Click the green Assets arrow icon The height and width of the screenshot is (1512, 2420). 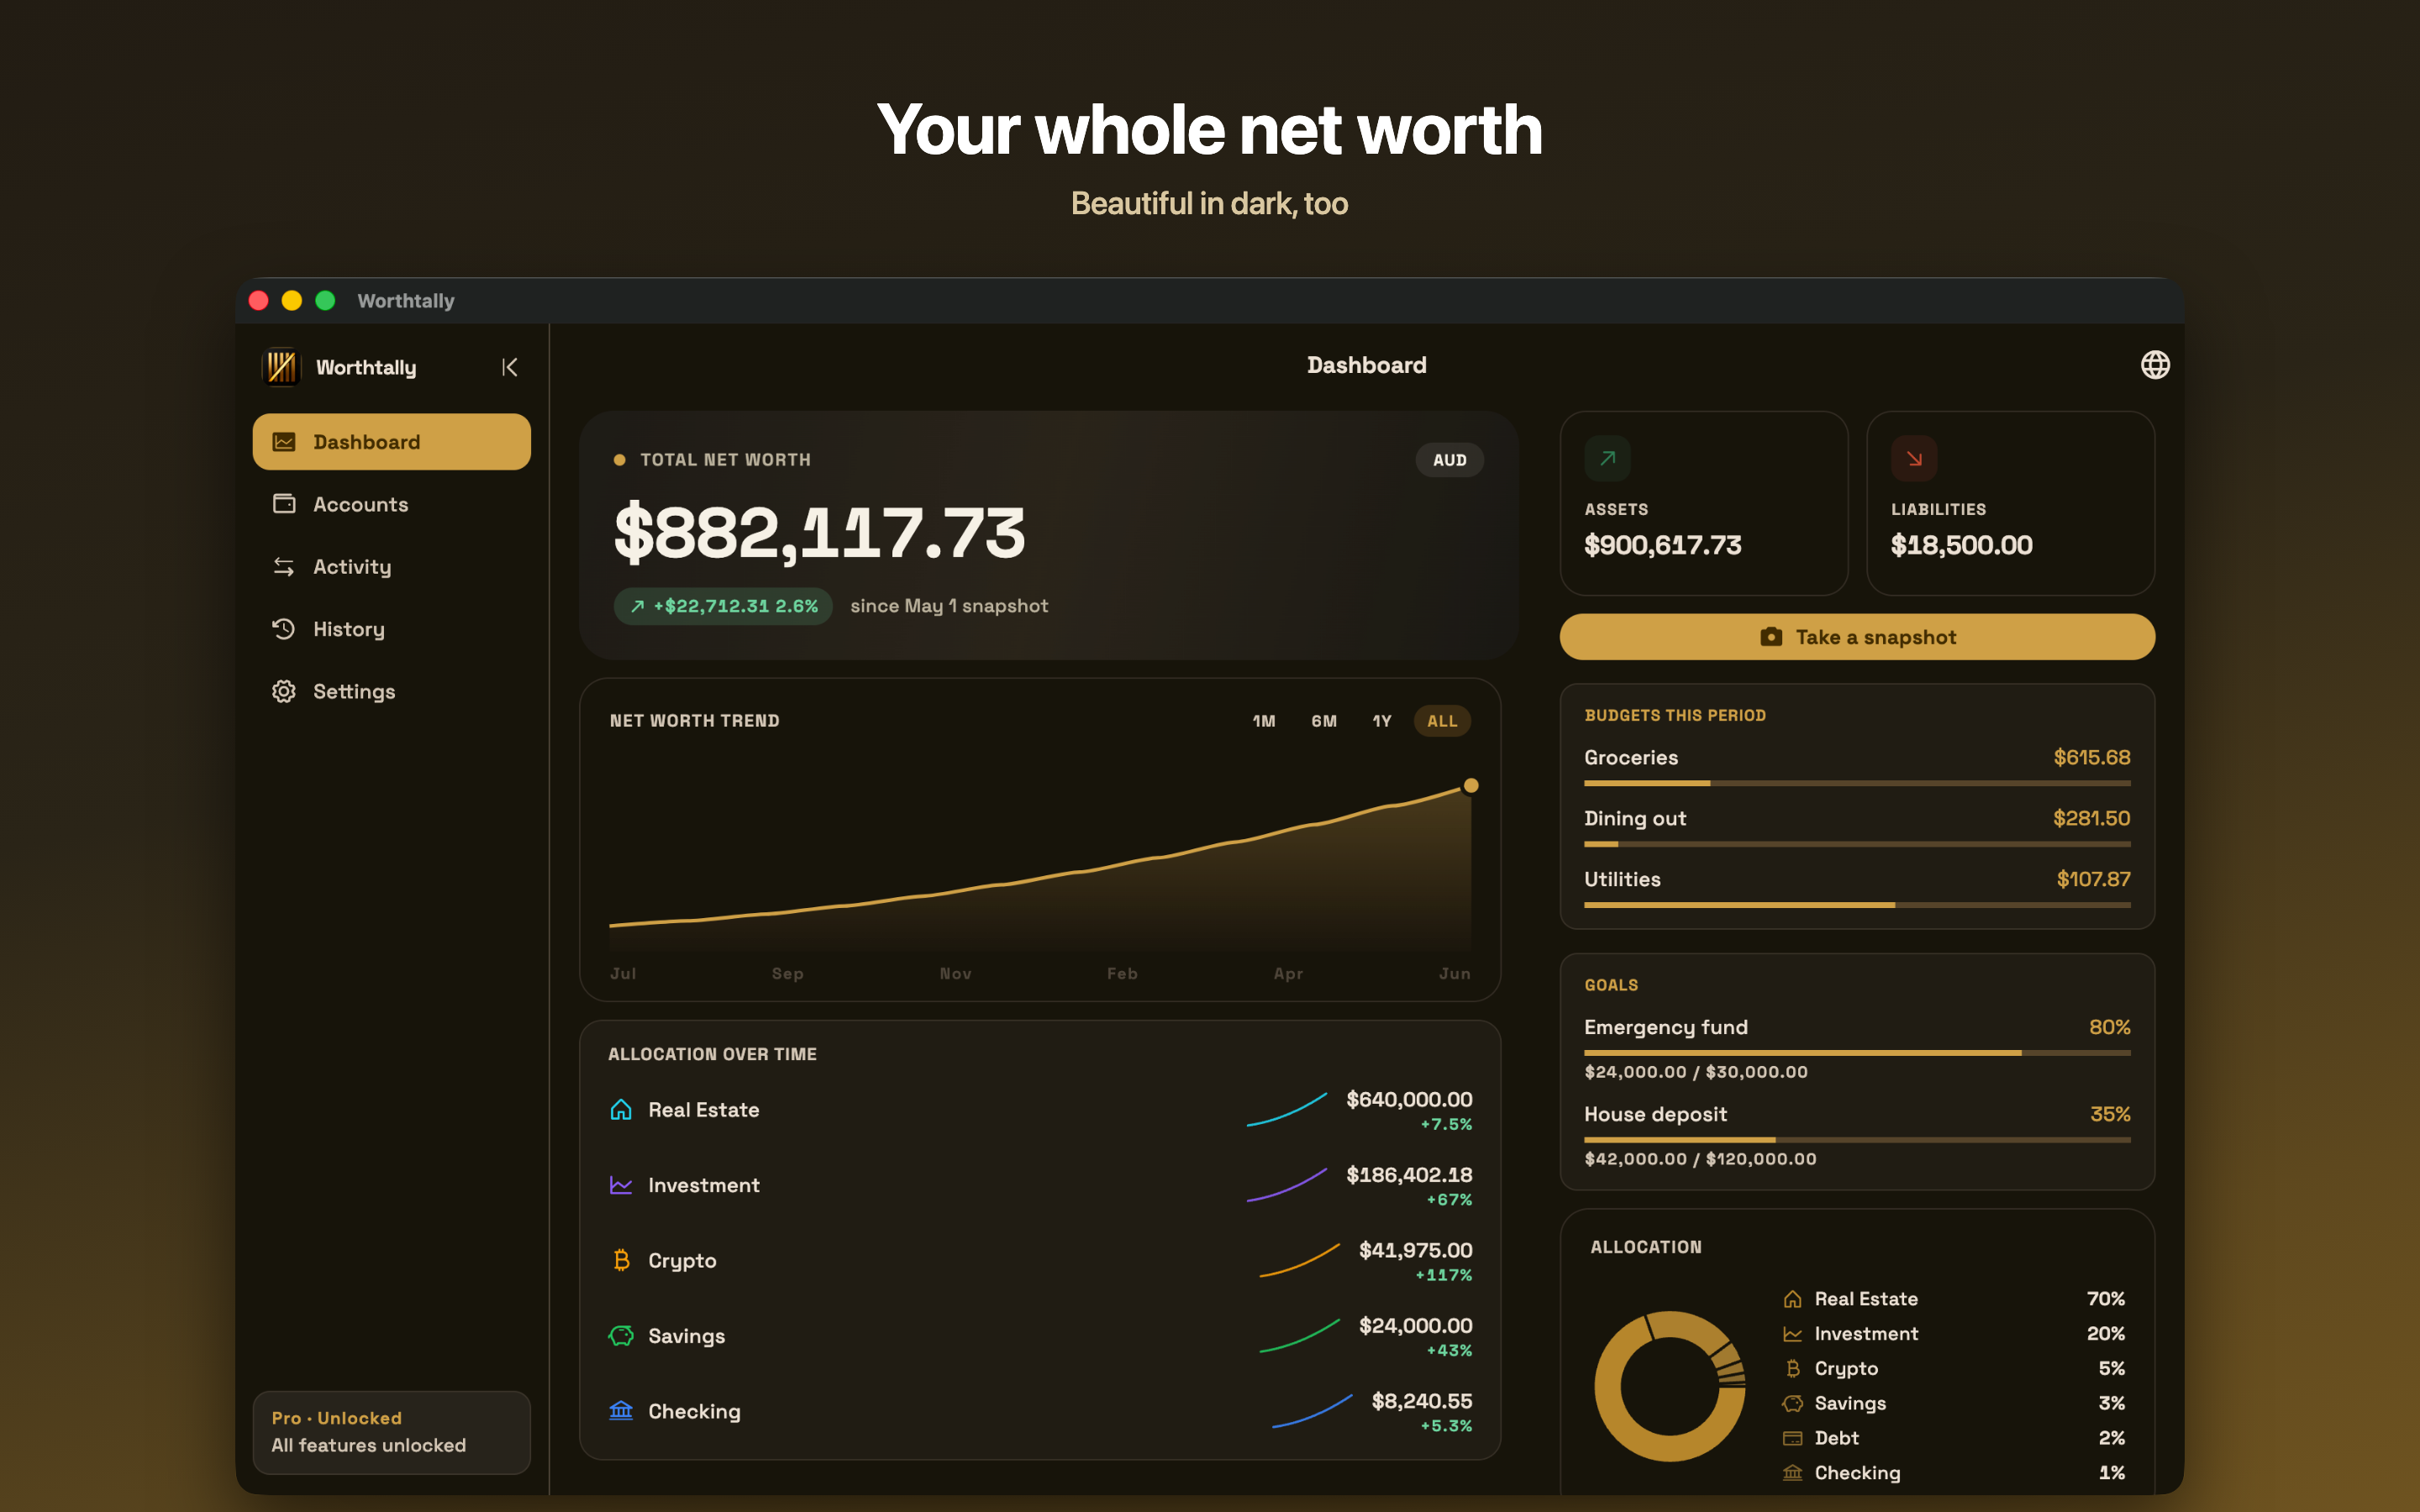click(x=1607, y=459)
